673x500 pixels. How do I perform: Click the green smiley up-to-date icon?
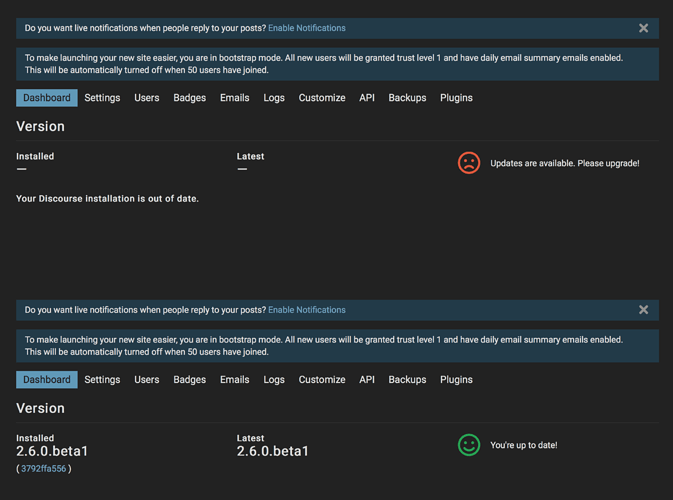469,445
